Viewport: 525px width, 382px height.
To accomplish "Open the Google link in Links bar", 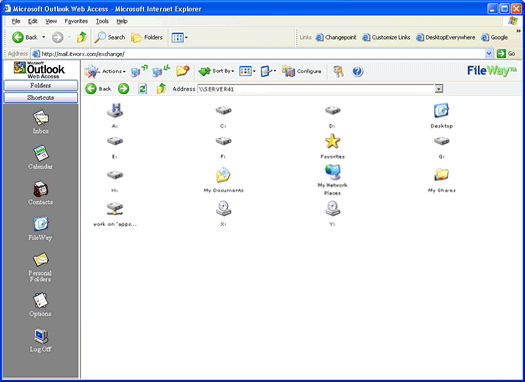I will click(x=495, y=37).
